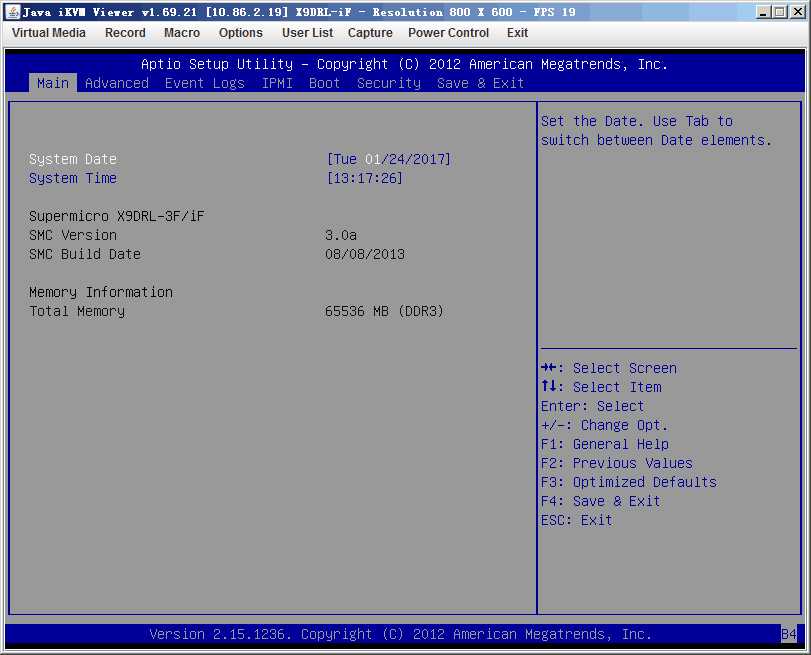
Task: Click the date value Tue 01/24/2017
Action: tap(388, 159)
